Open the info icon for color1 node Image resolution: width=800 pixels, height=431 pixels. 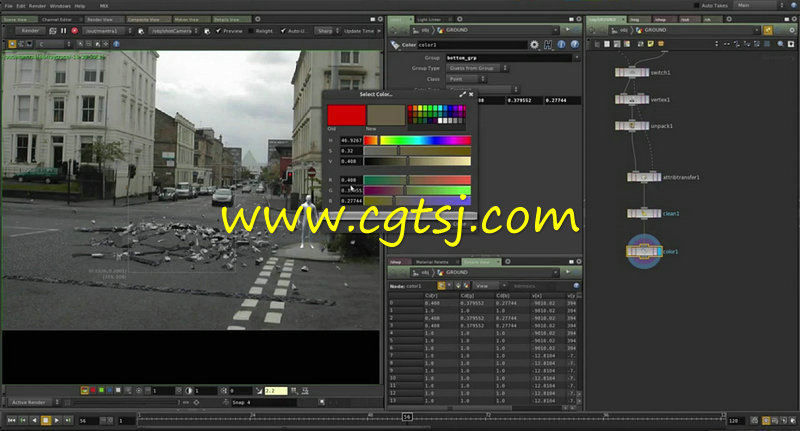click(x=561, y=45)
